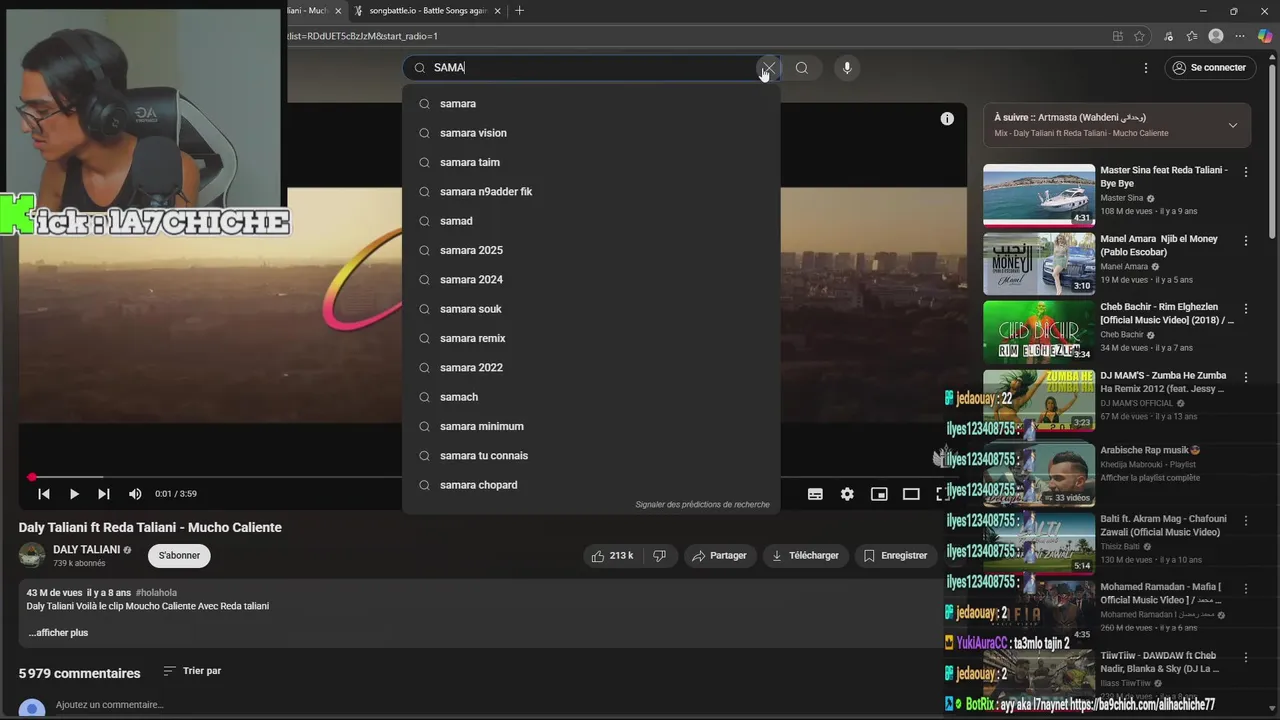Skip to previous video in the player
This screenshot has height=720, width=1280.
point(44,494)
